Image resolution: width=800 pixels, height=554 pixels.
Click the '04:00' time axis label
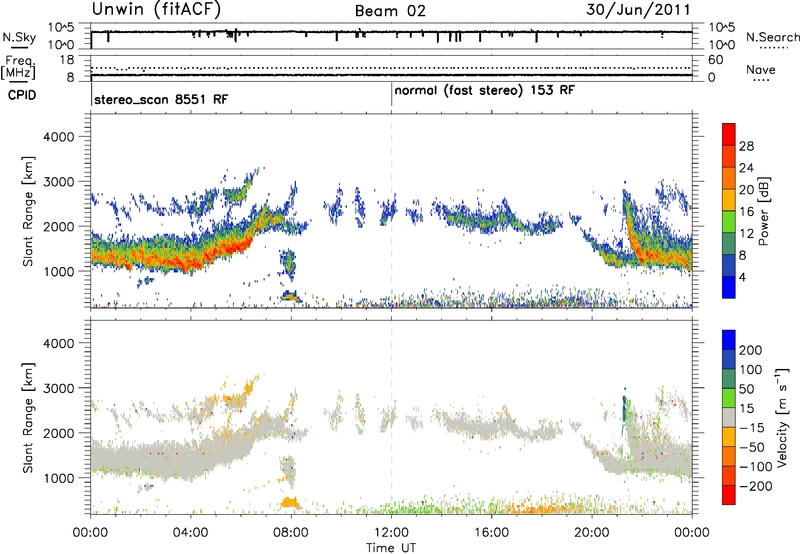click(x=191, y=533)
